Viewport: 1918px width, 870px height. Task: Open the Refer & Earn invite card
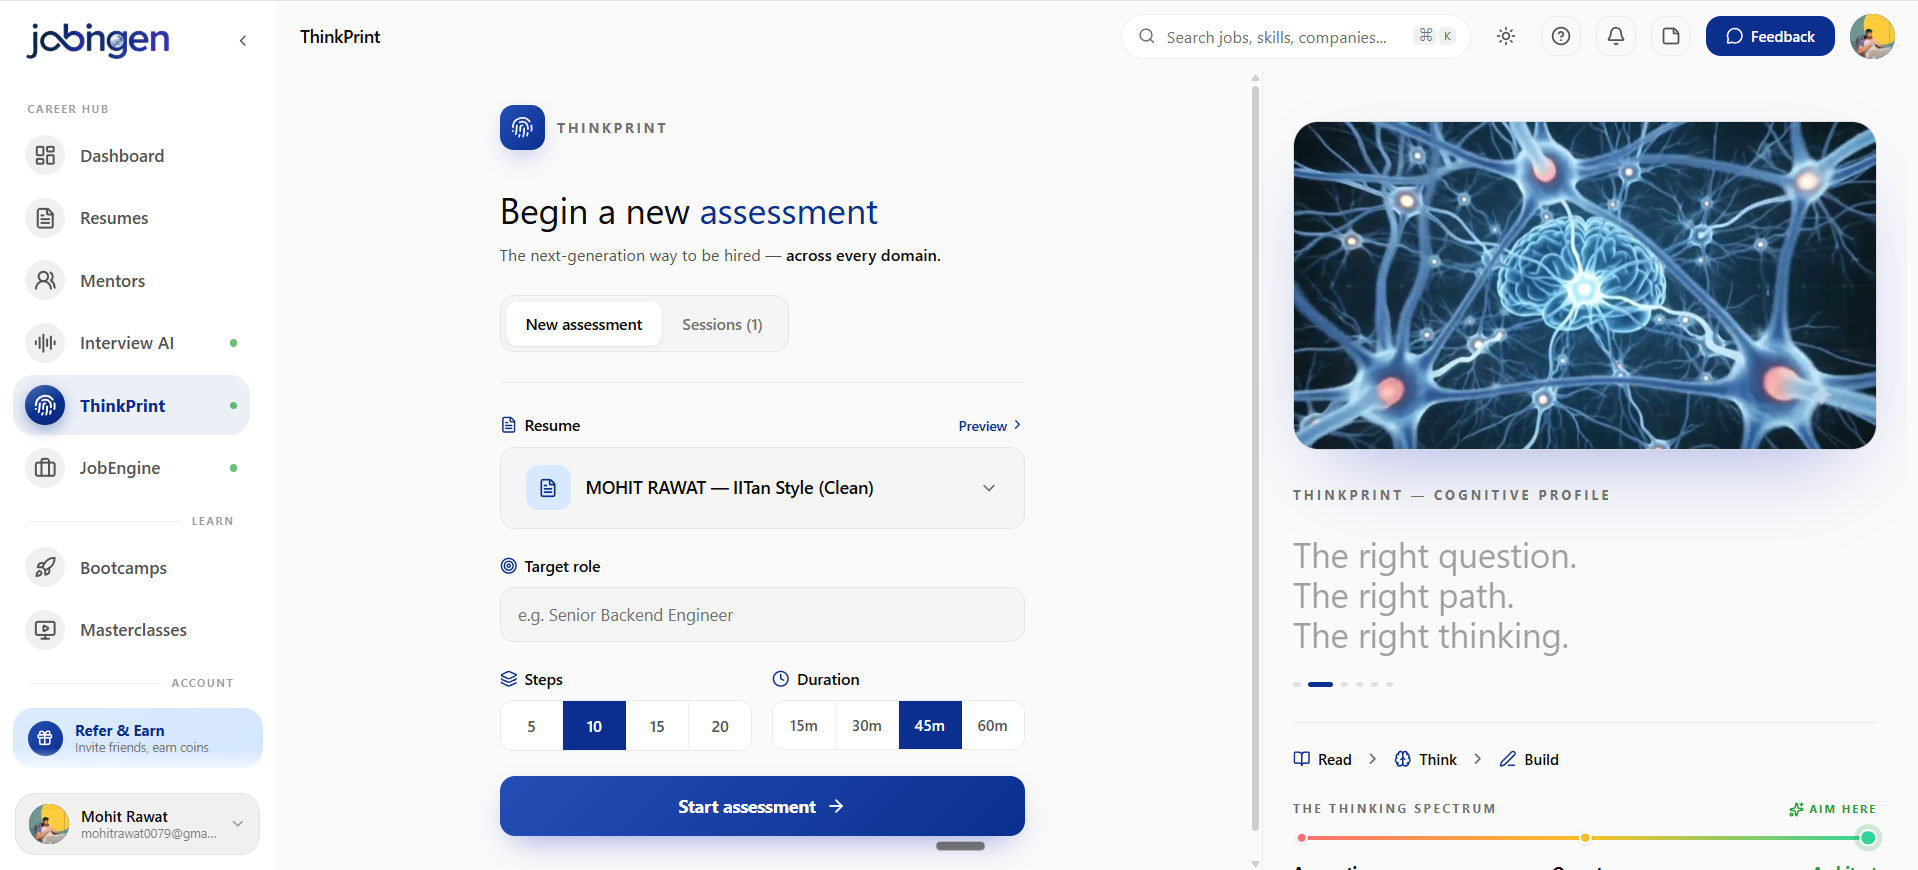(x=138, y=738)
